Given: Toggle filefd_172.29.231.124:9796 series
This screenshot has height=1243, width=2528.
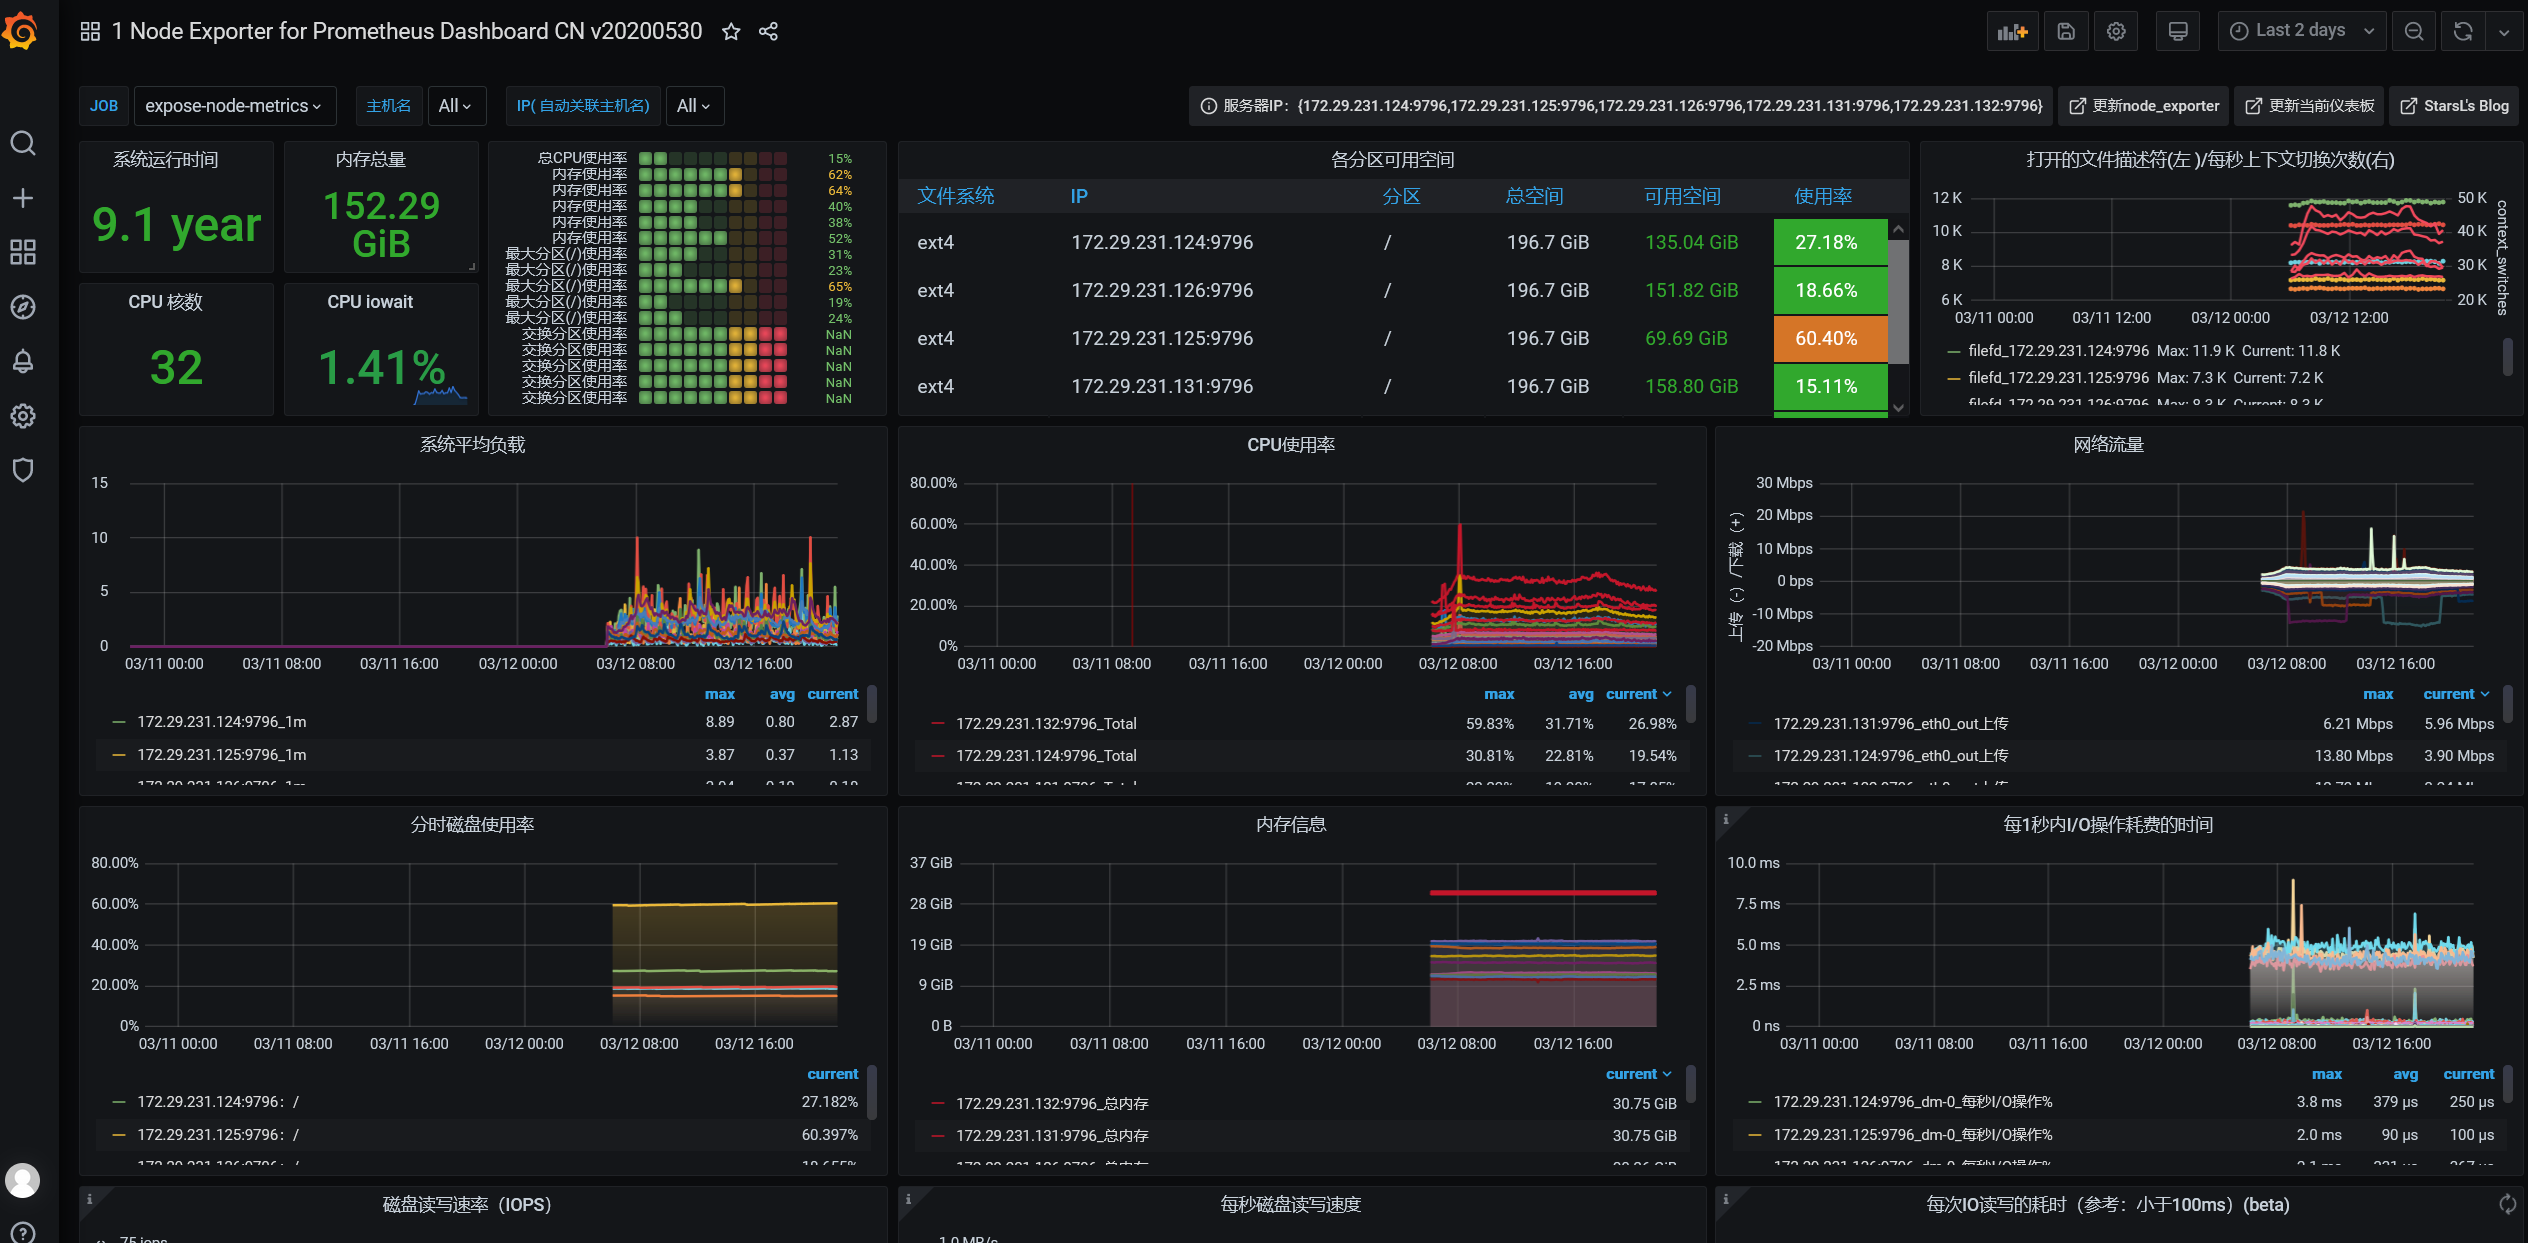Looking at the screenshot, I should point(2058,351).
